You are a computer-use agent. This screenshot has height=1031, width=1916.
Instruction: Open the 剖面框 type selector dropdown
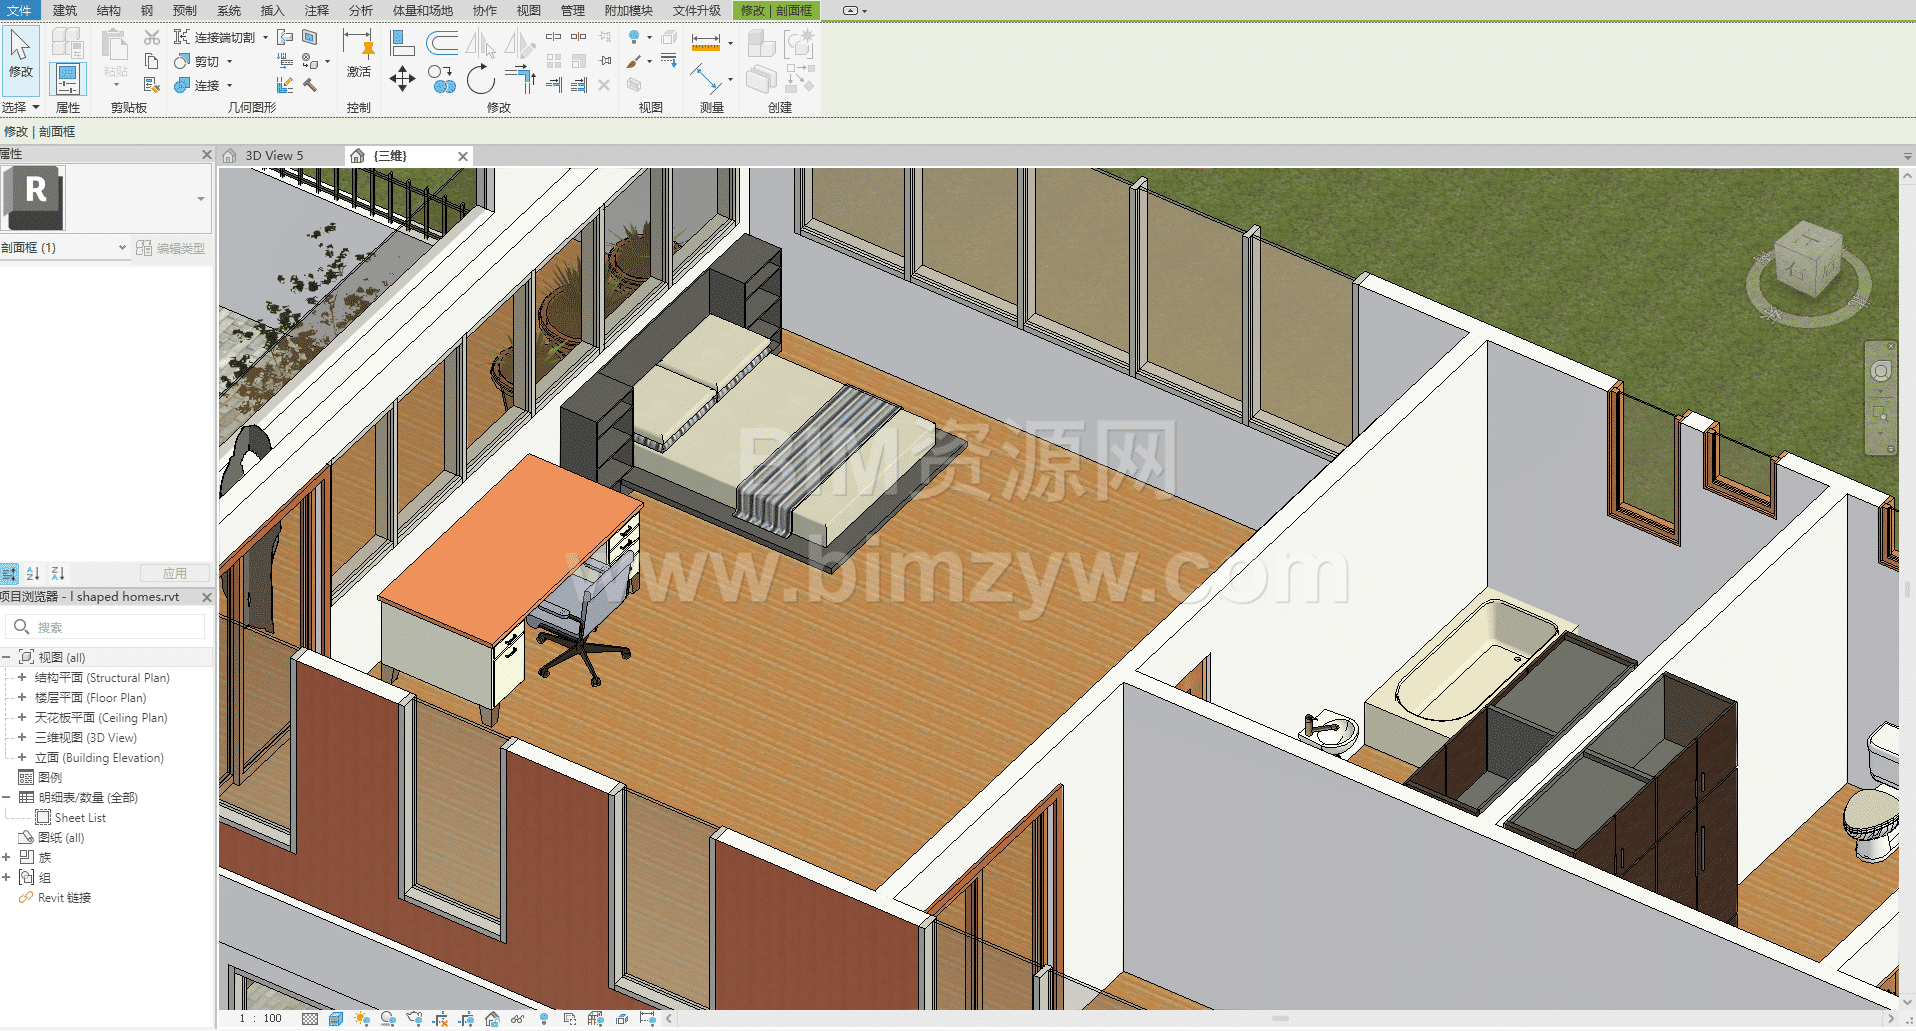[x=122, y=248]
